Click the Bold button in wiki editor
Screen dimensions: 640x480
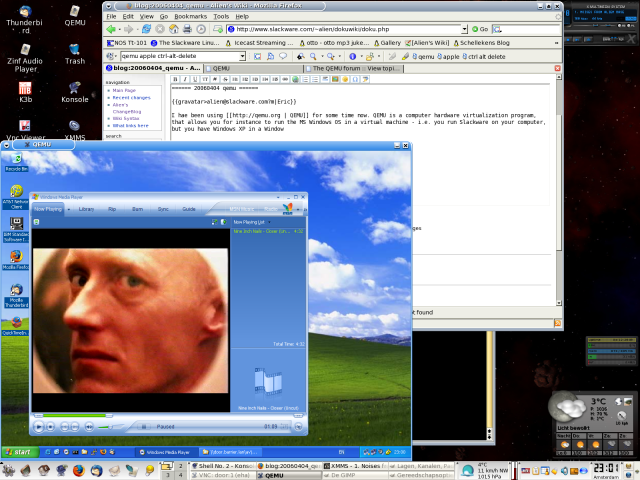[175, 79]
